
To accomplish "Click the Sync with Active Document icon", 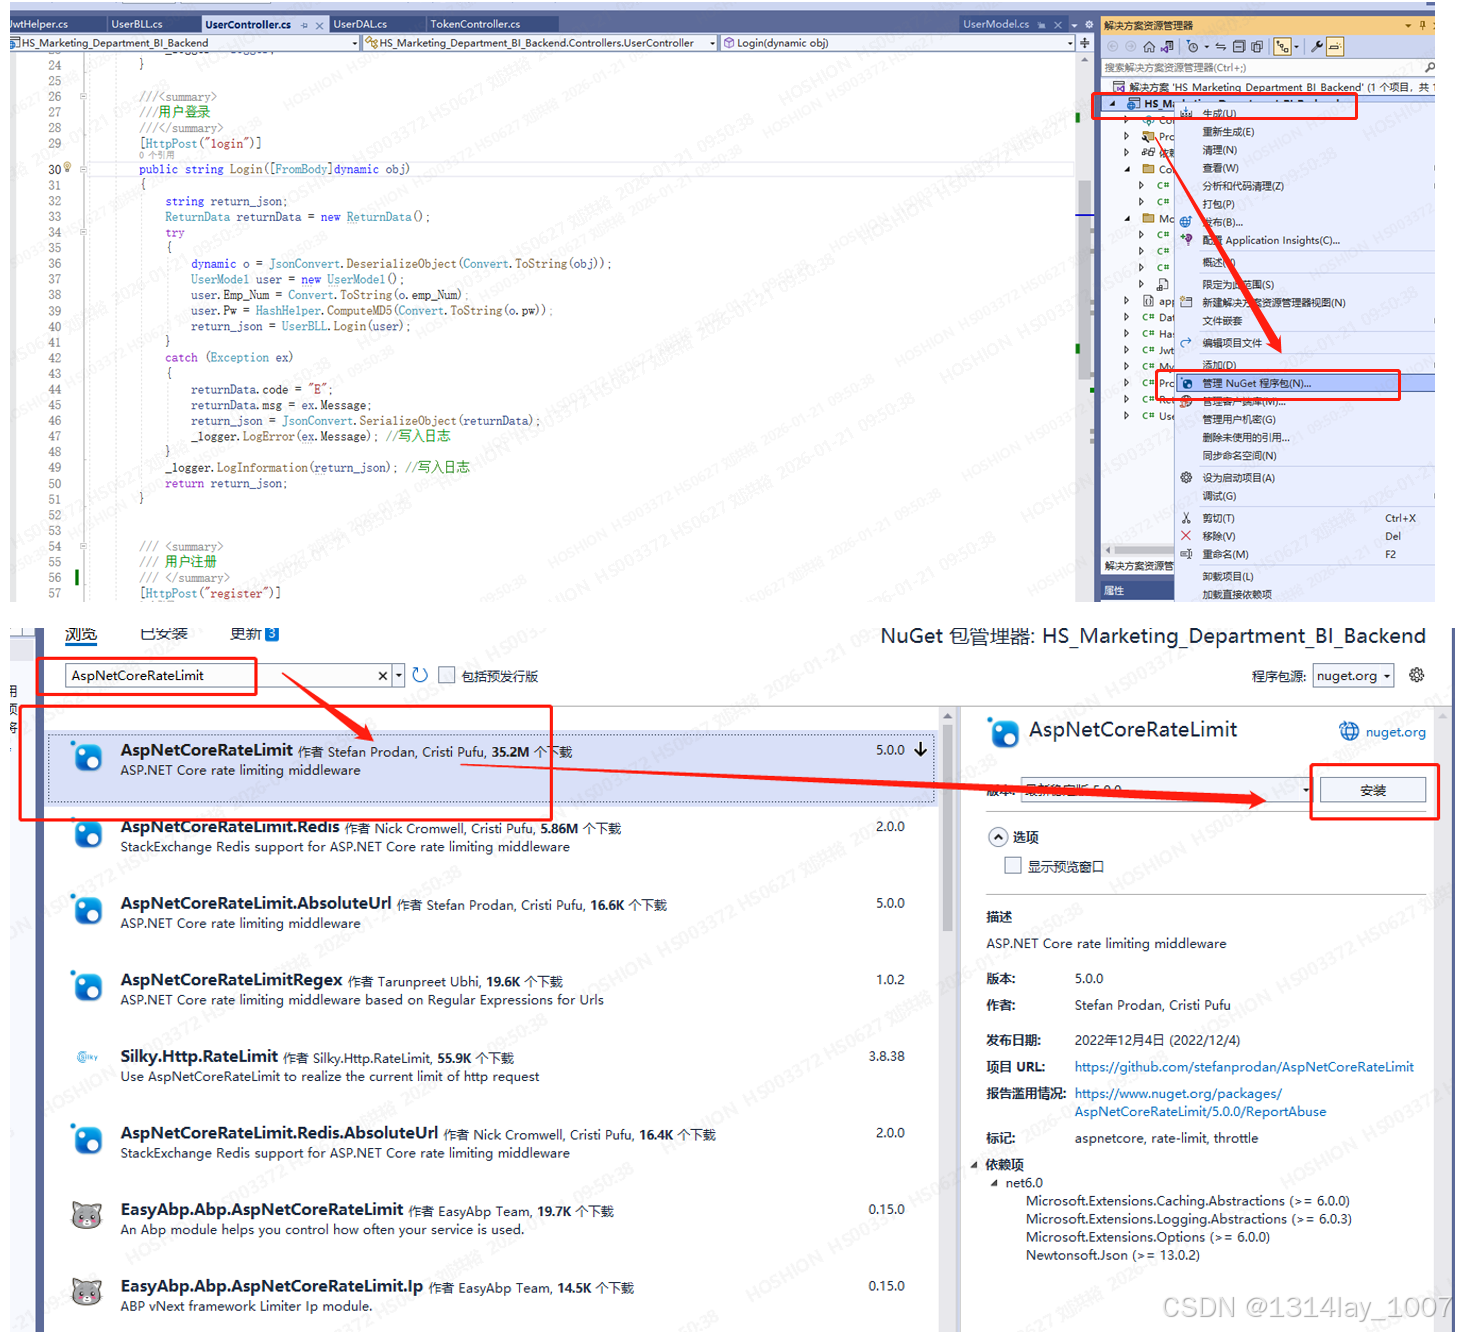I will tap(1221, 46).
